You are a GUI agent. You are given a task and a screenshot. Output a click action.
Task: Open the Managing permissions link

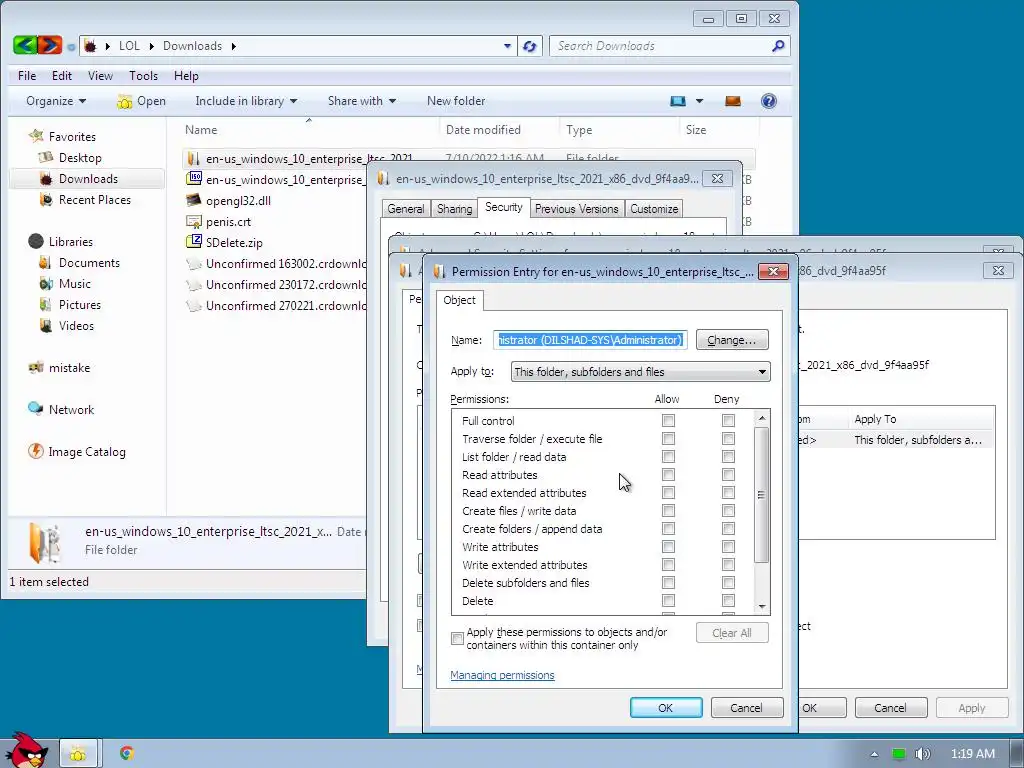pos(502,675)
